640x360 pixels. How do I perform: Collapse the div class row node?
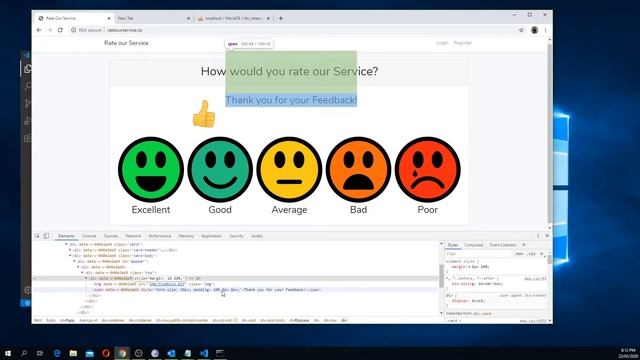82,273
